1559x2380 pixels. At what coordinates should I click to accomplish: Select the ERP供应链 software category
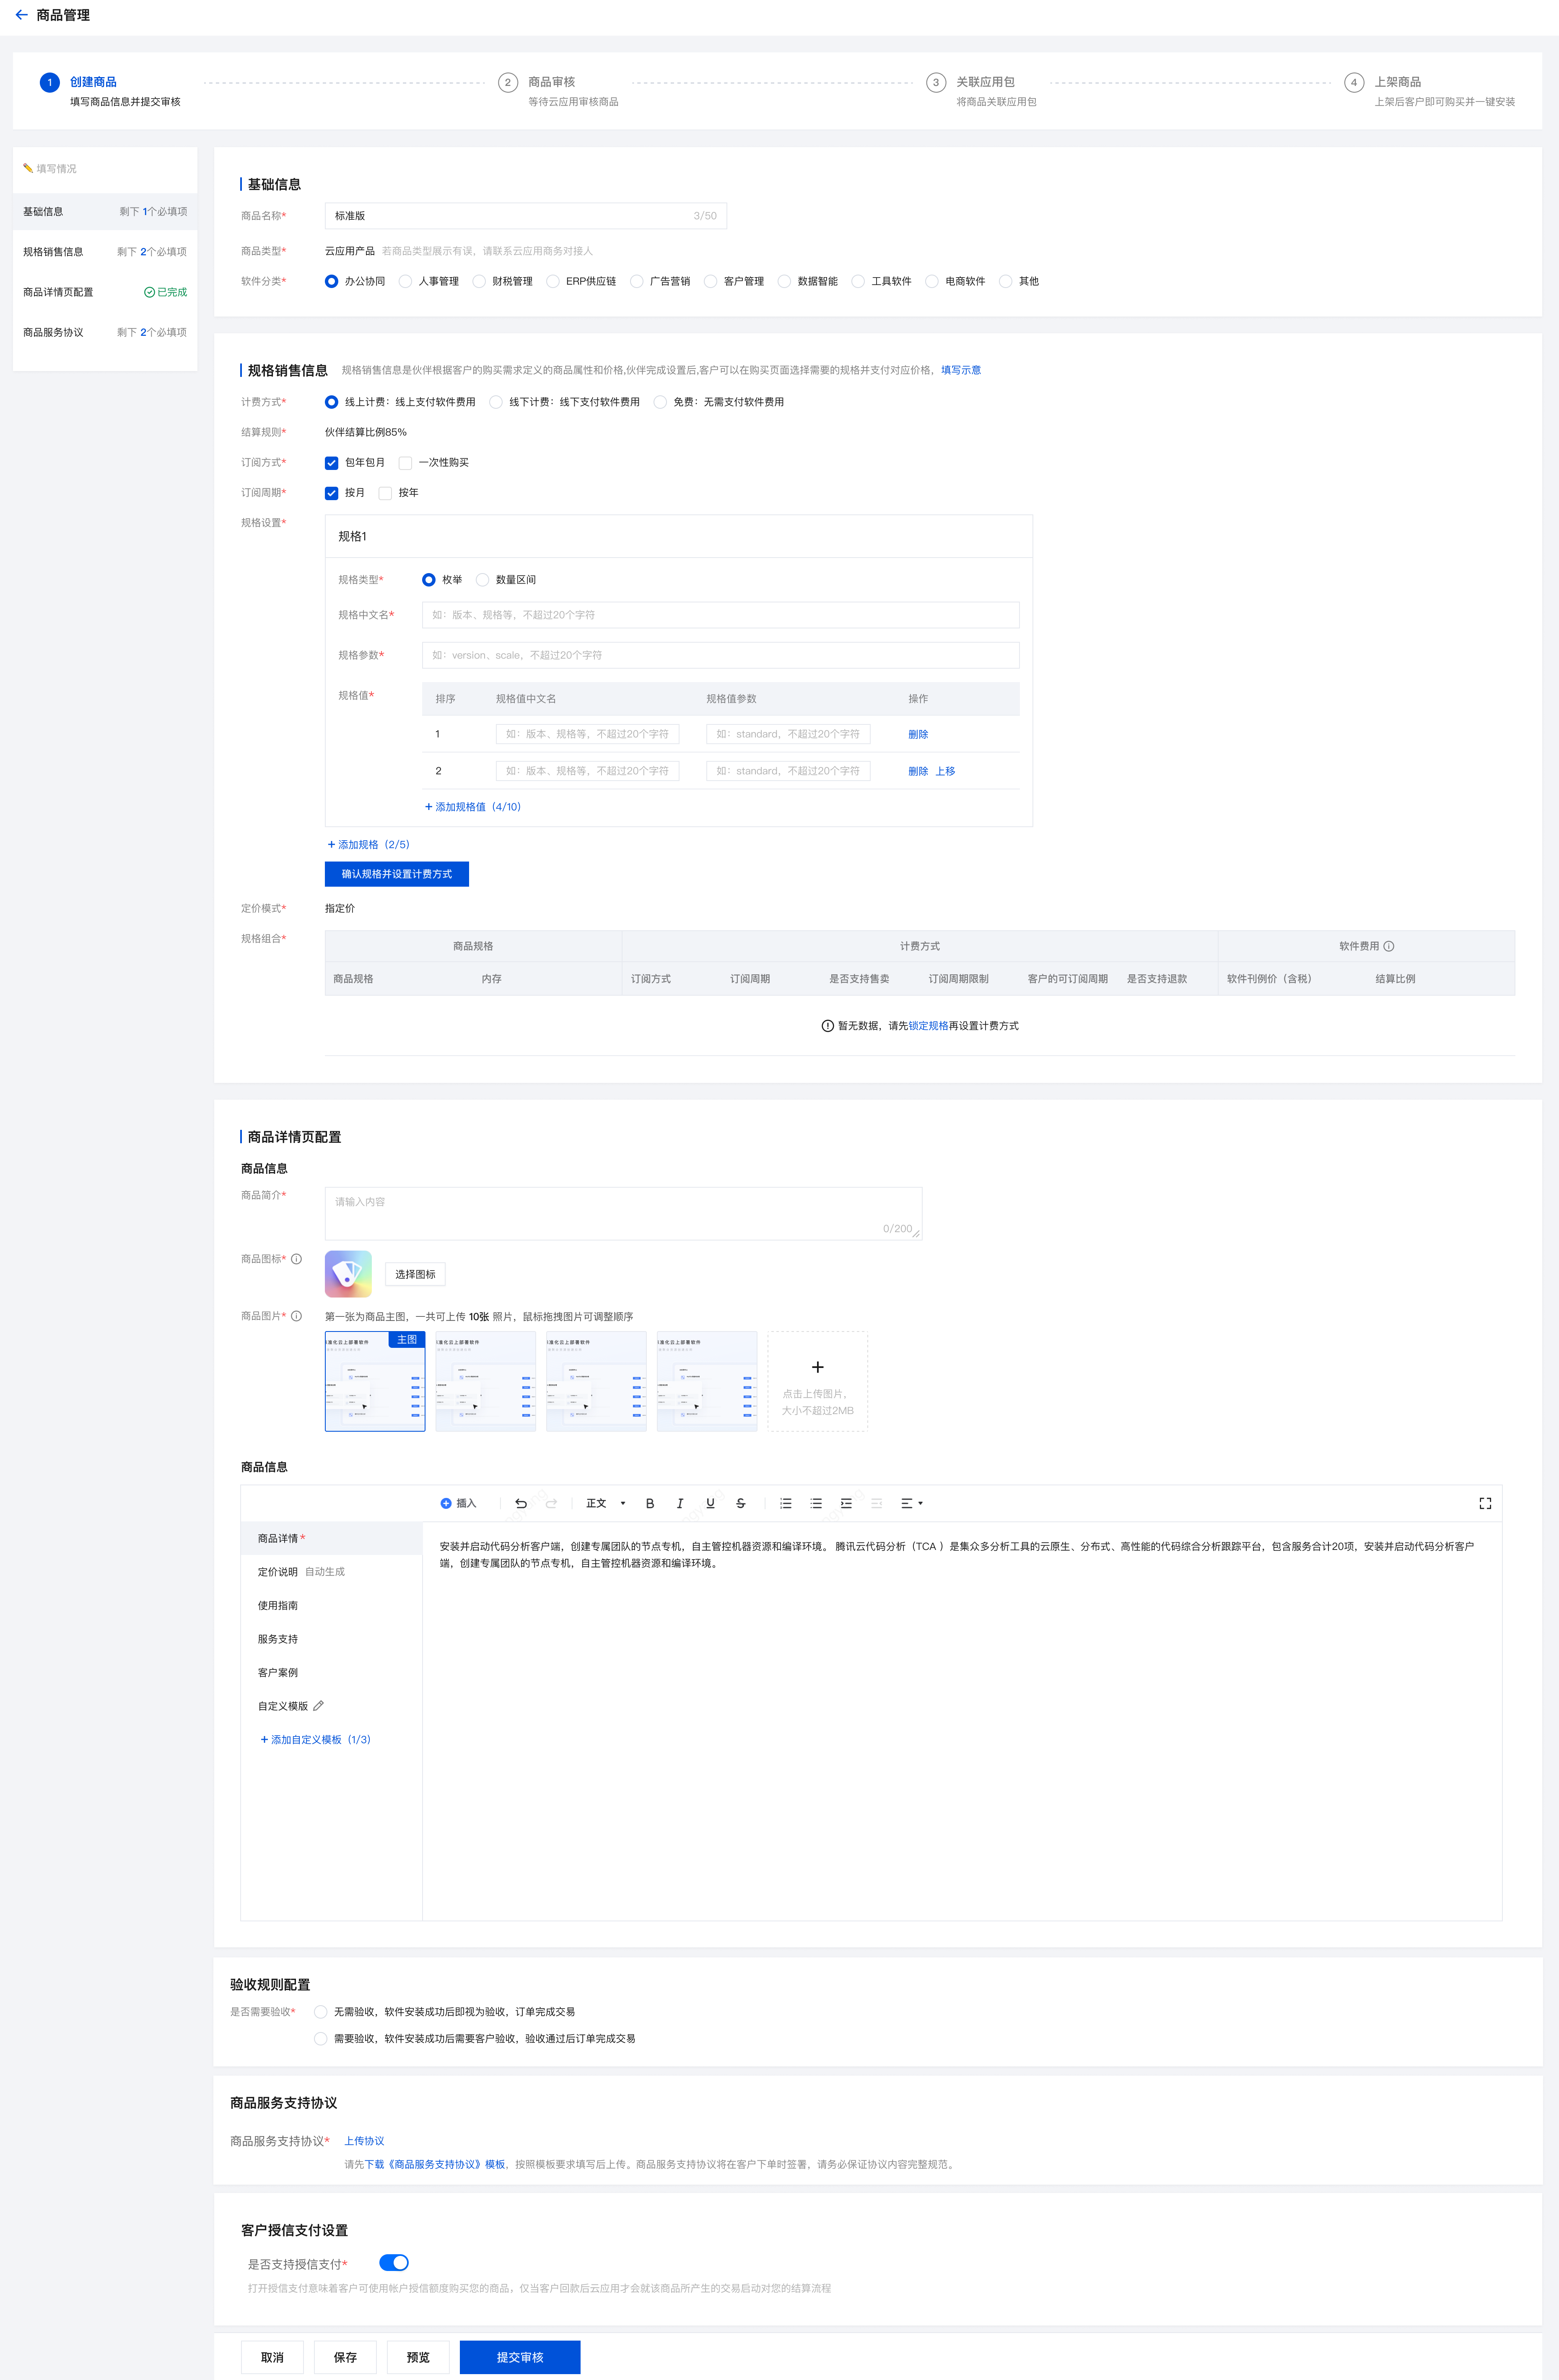552,281
